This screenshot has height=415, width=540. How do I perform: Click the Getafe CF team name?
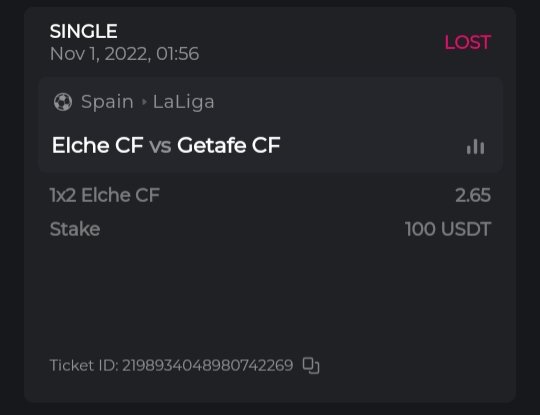[229, 145]
